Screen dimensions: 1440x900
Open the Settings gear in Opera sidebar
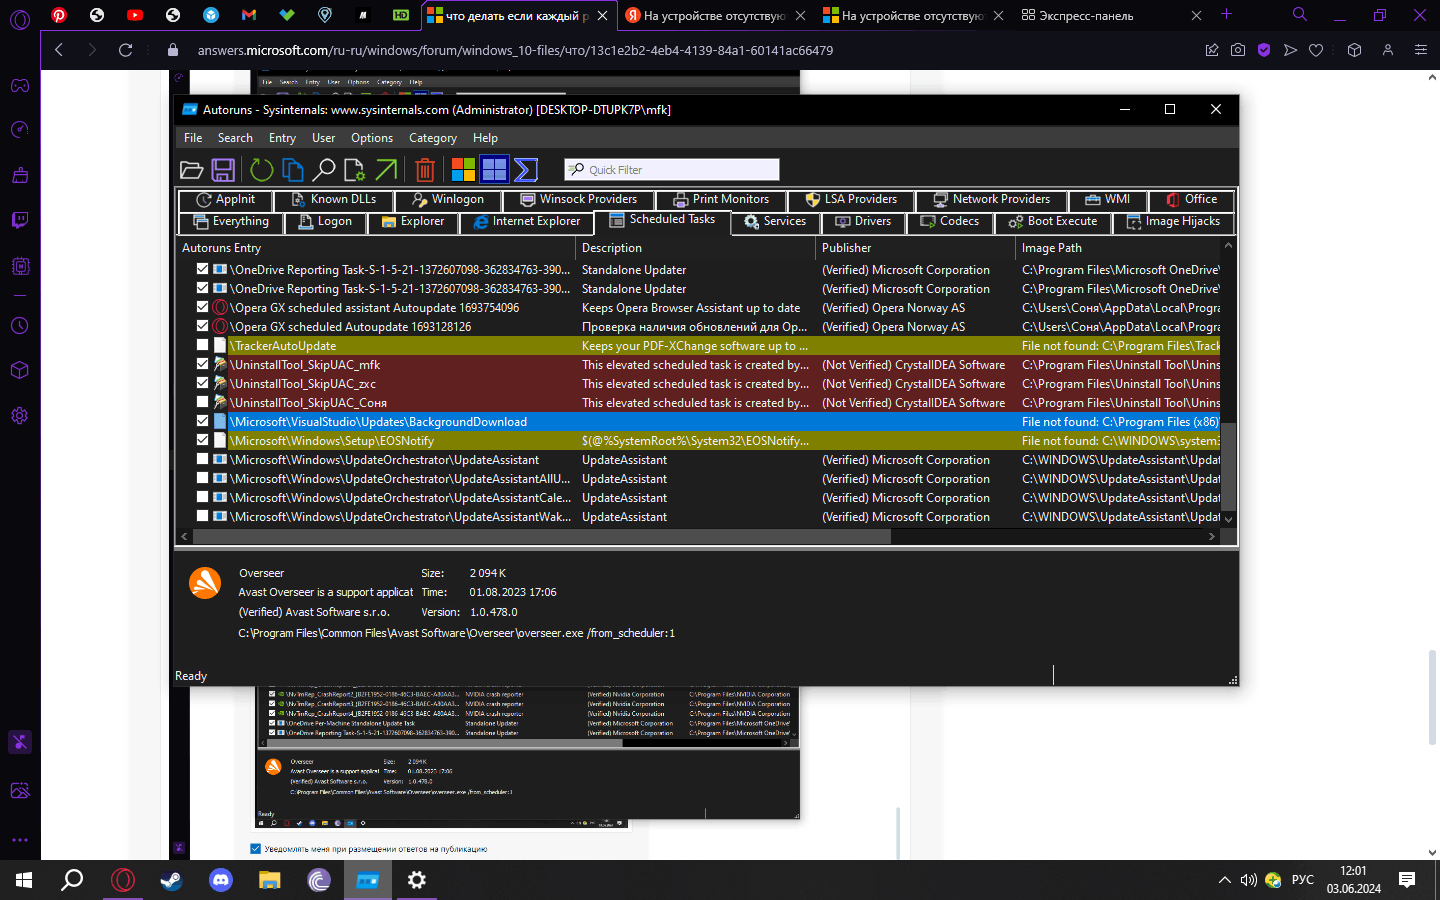click(x=20, y=415)
